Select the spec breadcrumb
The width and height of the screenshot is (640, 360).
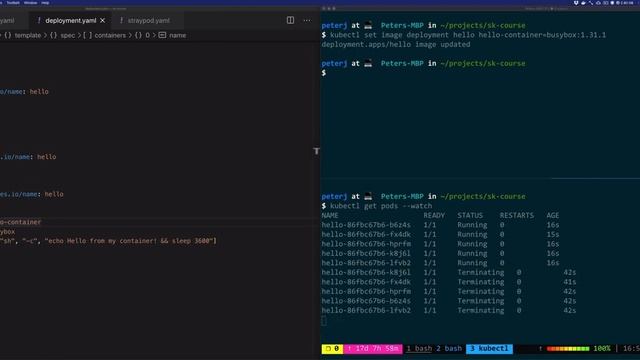coord(68,36)
